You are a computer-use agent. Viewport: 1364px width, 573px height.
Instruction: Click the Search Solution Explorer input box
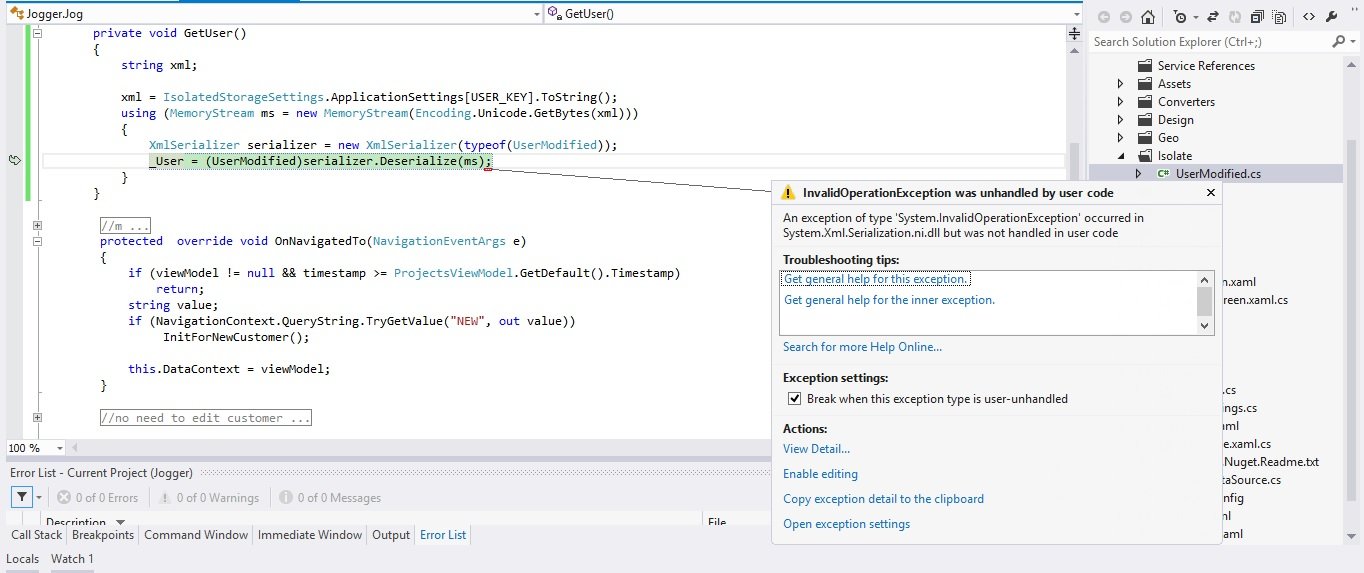(1210, 42)
